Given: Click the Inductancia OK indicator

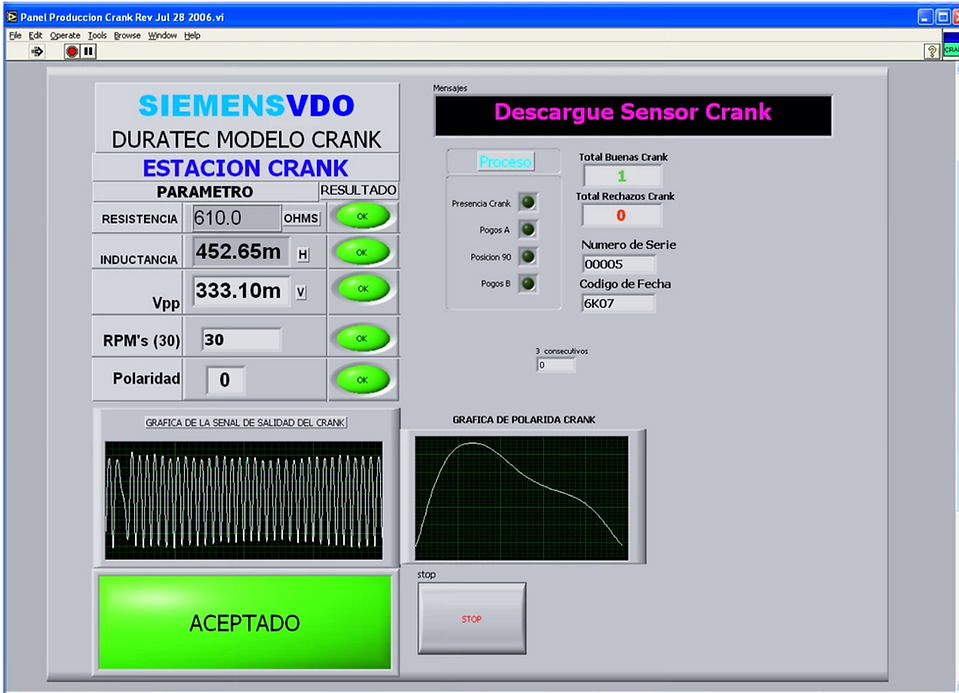Looking at the screenshot, I should point(363,252).
